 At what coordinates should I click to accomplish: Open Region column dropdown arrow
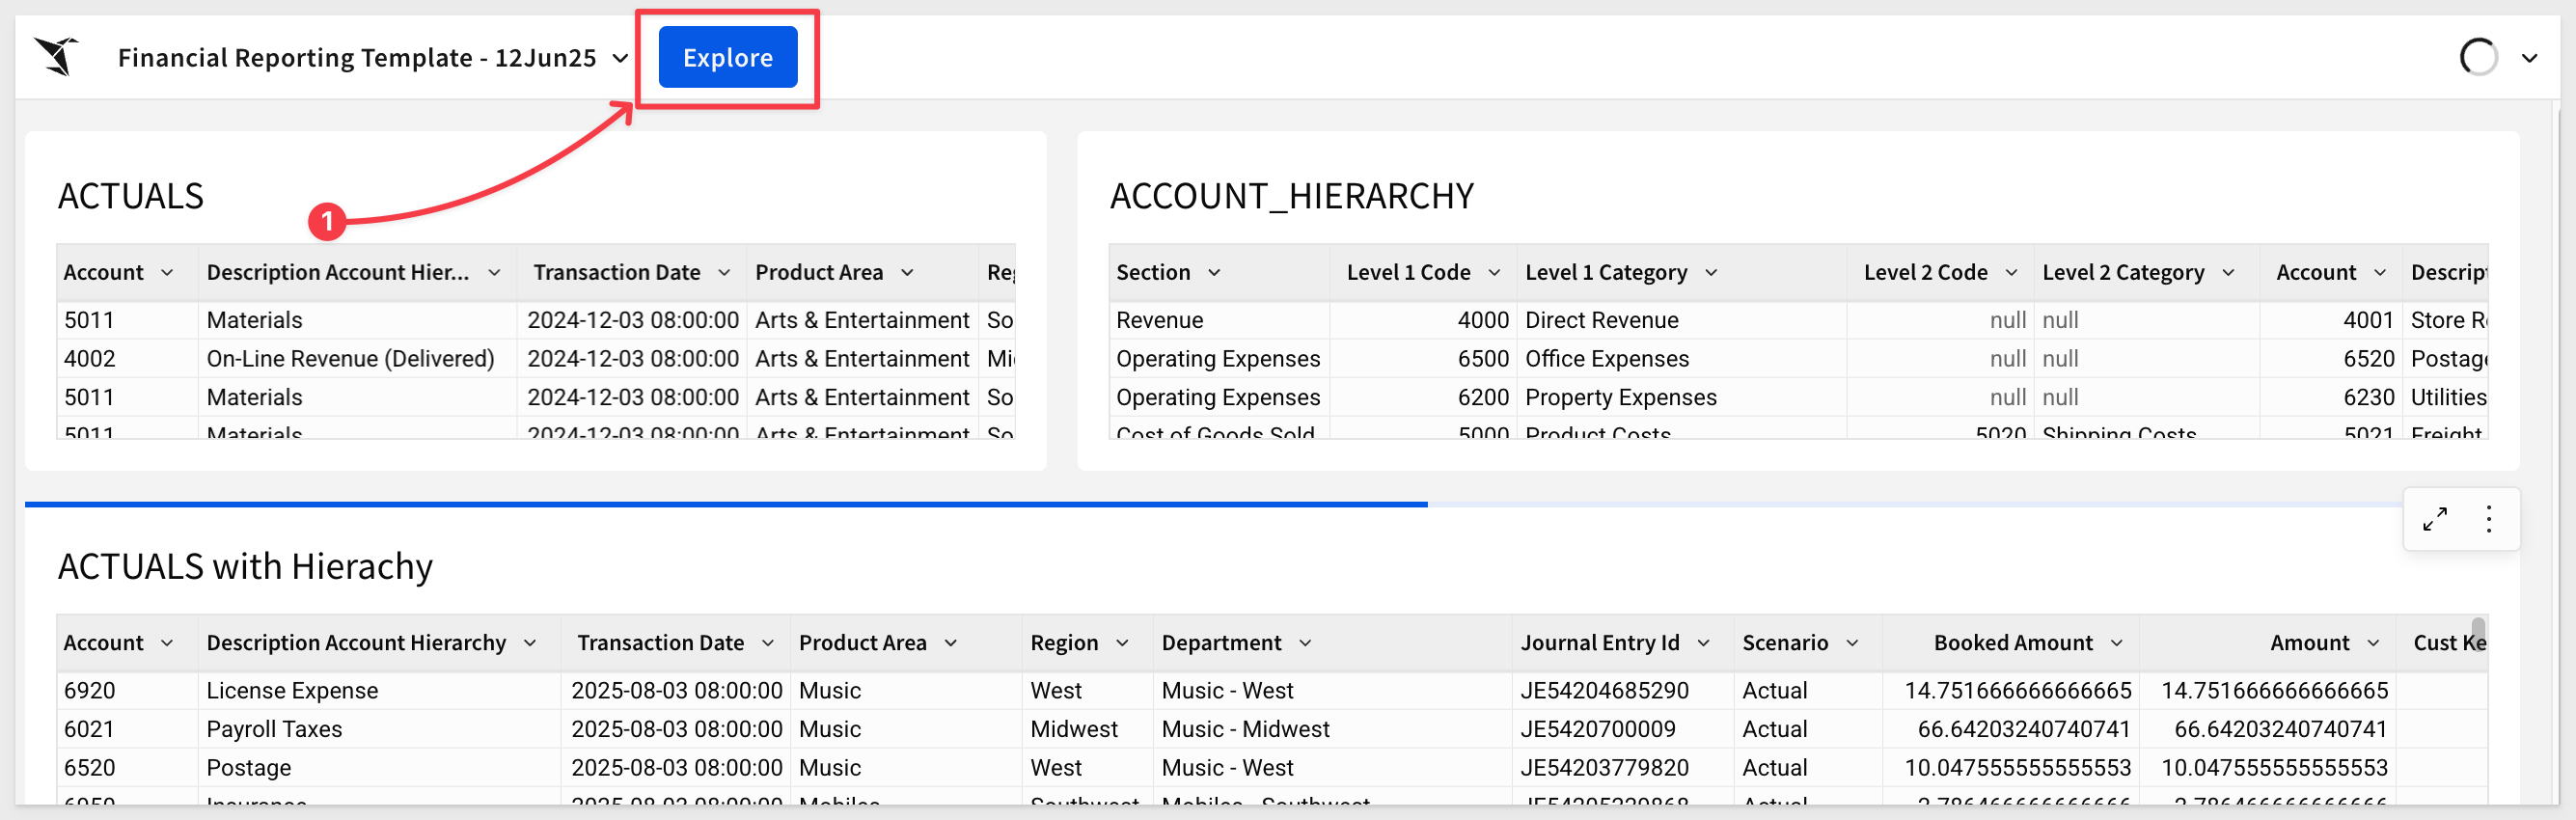1122,643
